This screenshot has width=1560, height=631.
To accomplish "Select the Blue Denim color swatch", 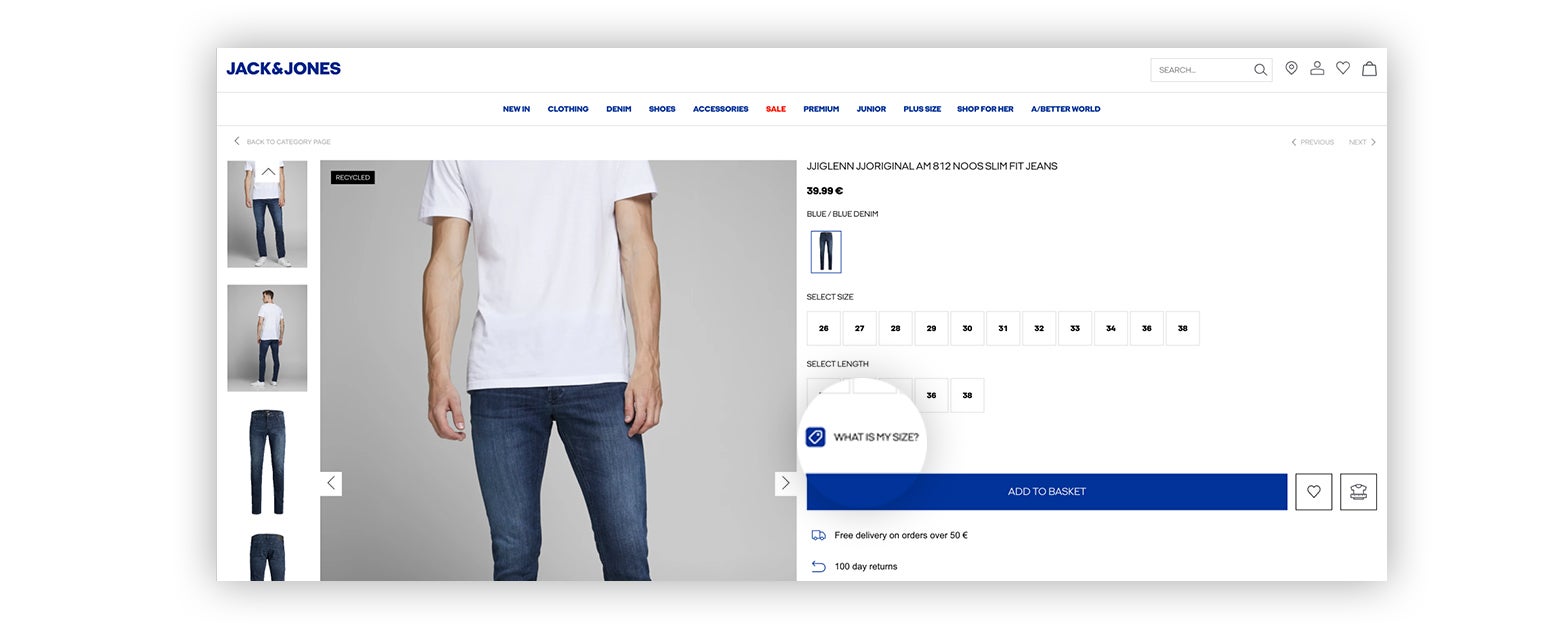I will (826, 251).
